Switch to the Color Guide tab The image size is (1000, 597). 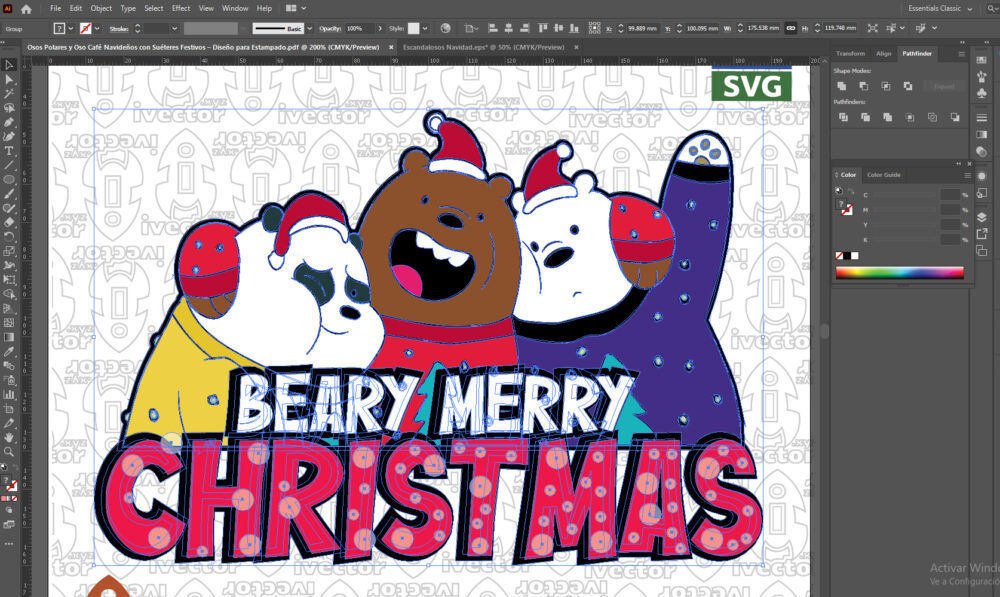[883, 175]
